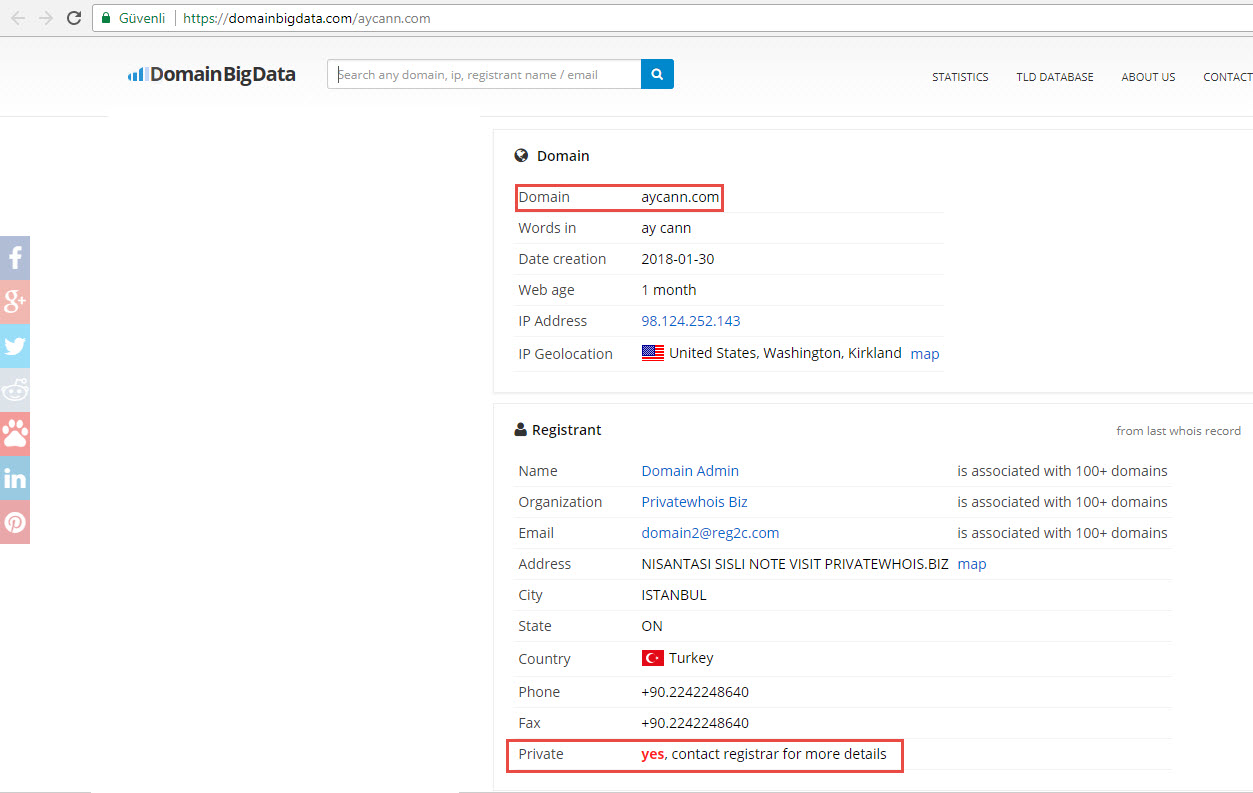Select the state value ON
Viewport: 1253px width, 793px height.
pyautogui.click(x=652, y=626)
